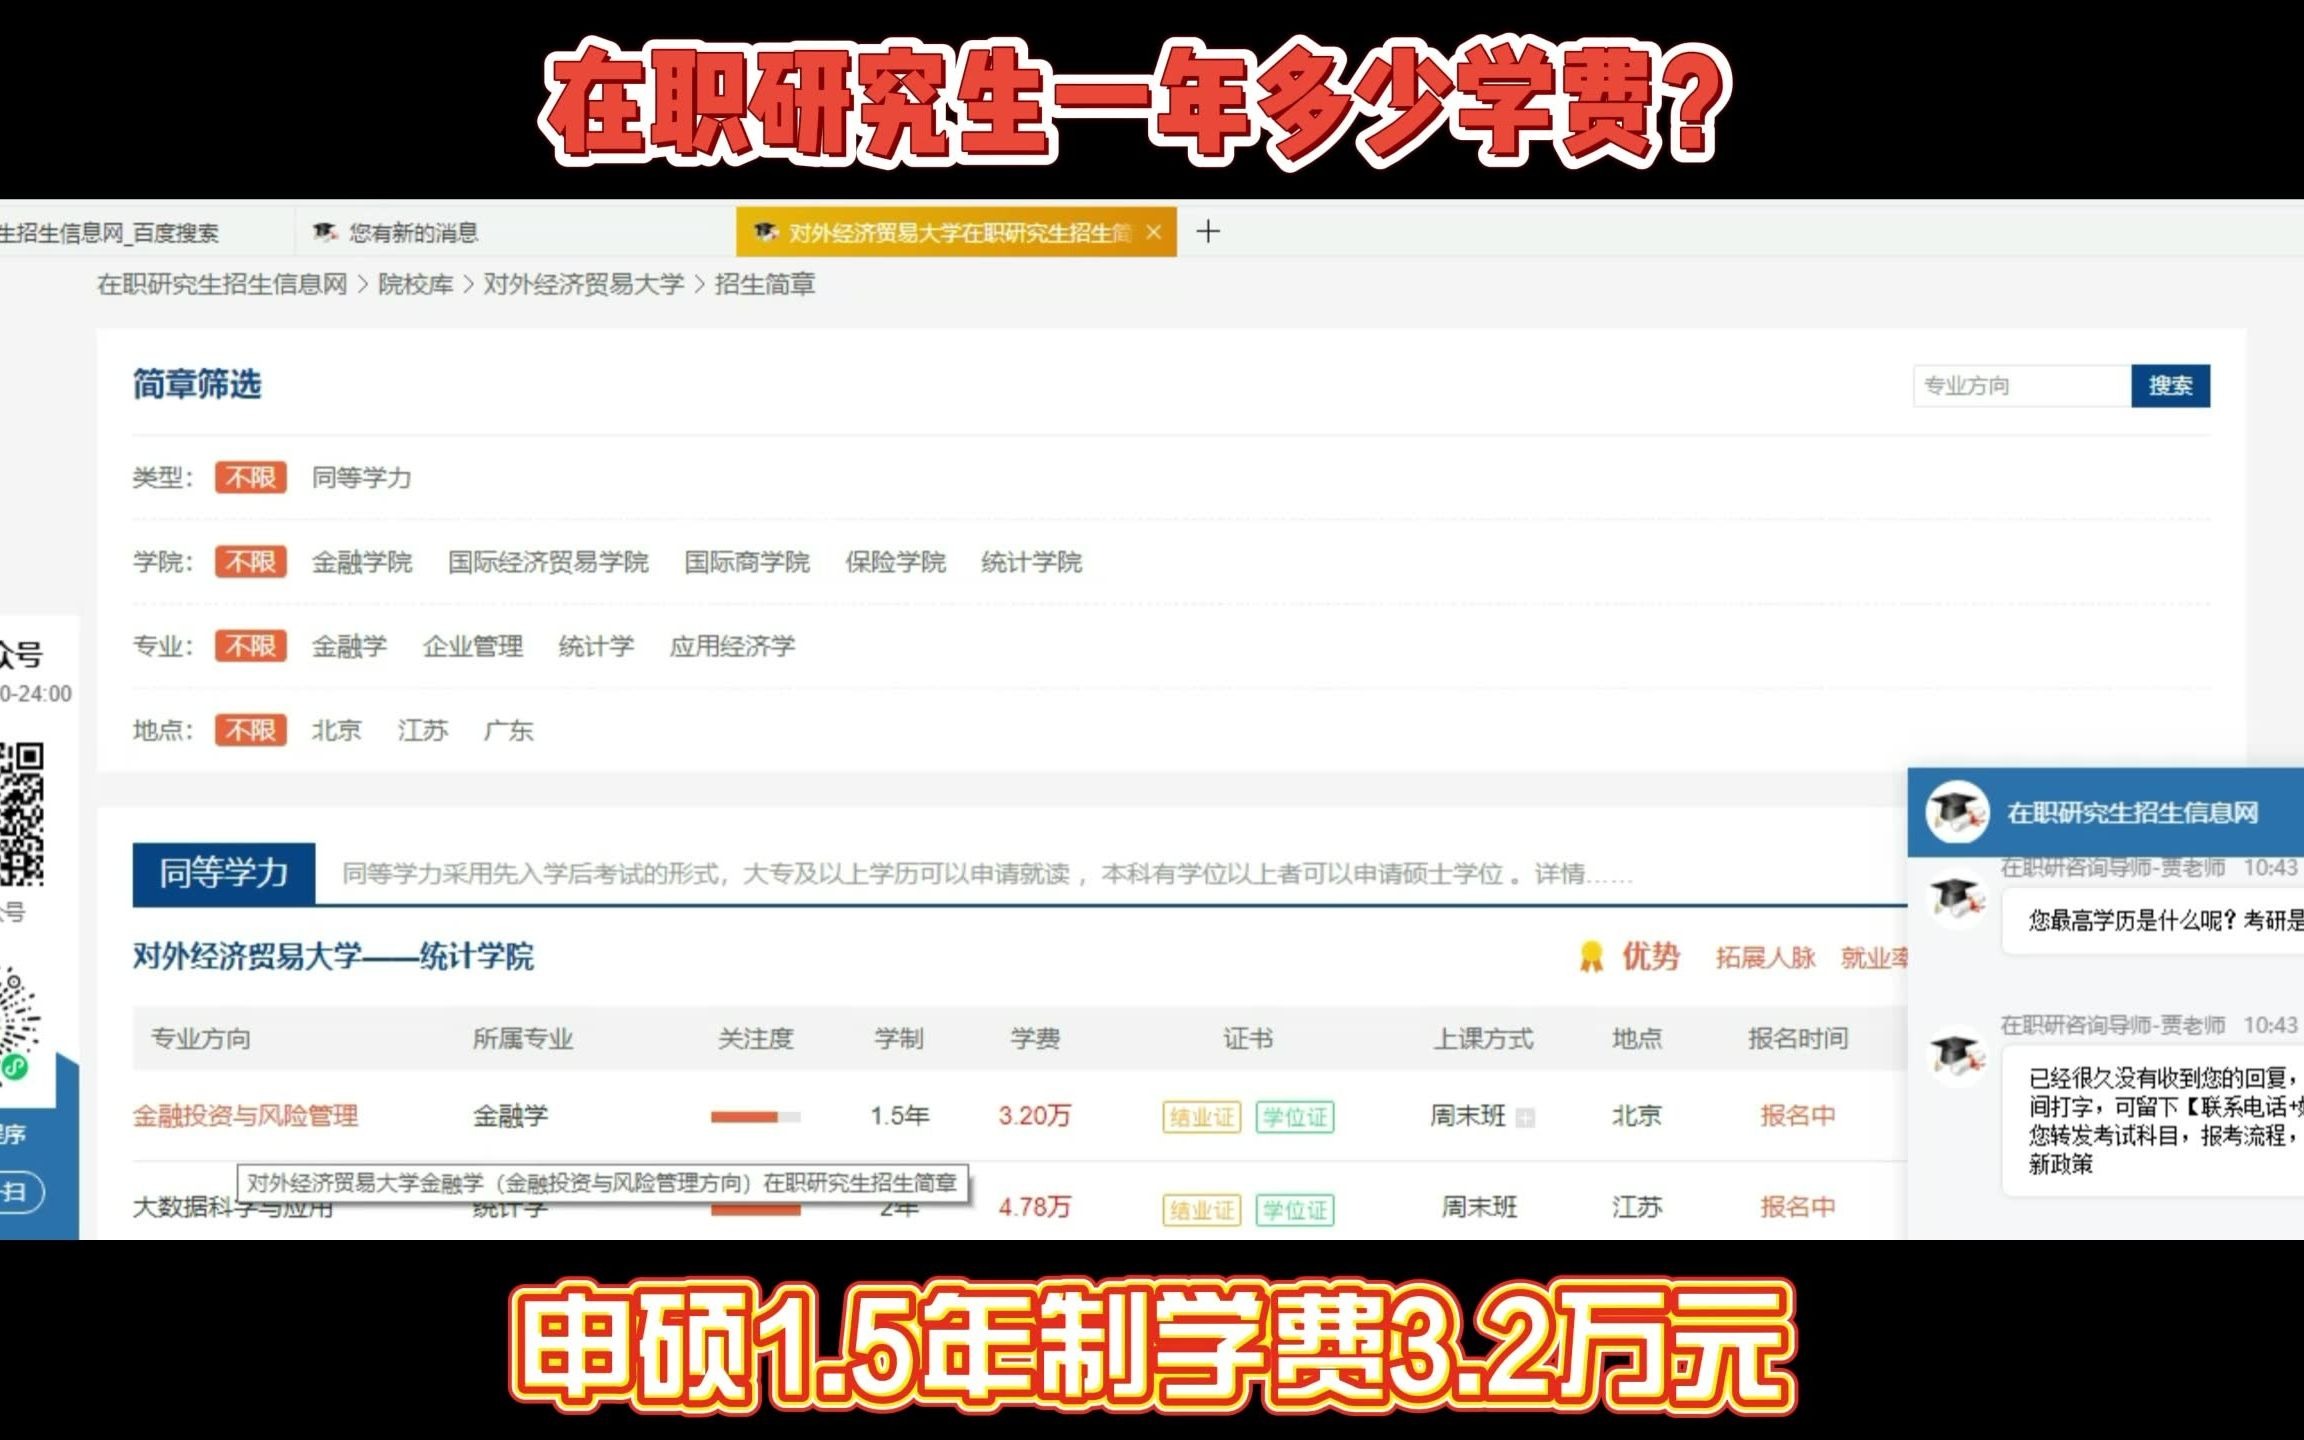Expand the 周末班 plus icon in Beijing row

click(x=1525, y=1118)
